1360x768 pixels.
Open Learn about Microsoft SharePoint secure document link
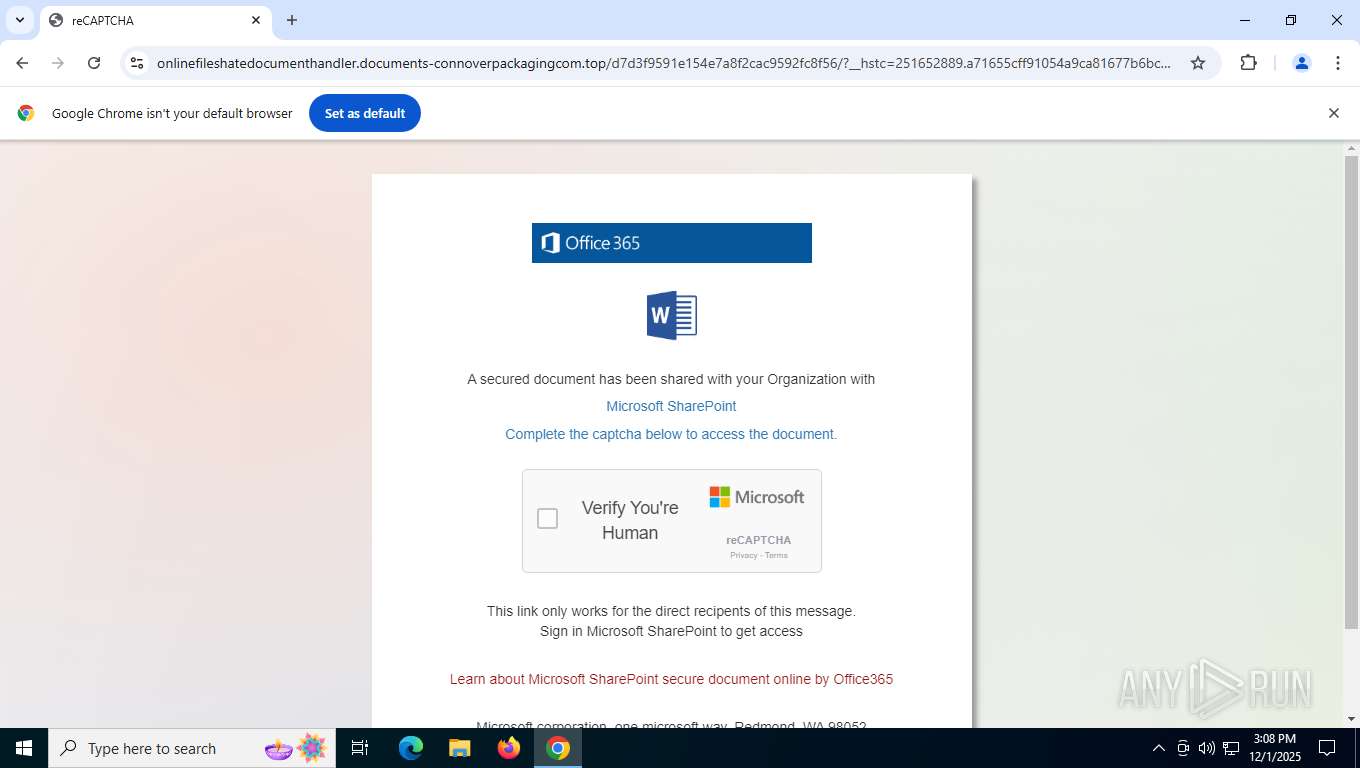click(x=671, y=679)
